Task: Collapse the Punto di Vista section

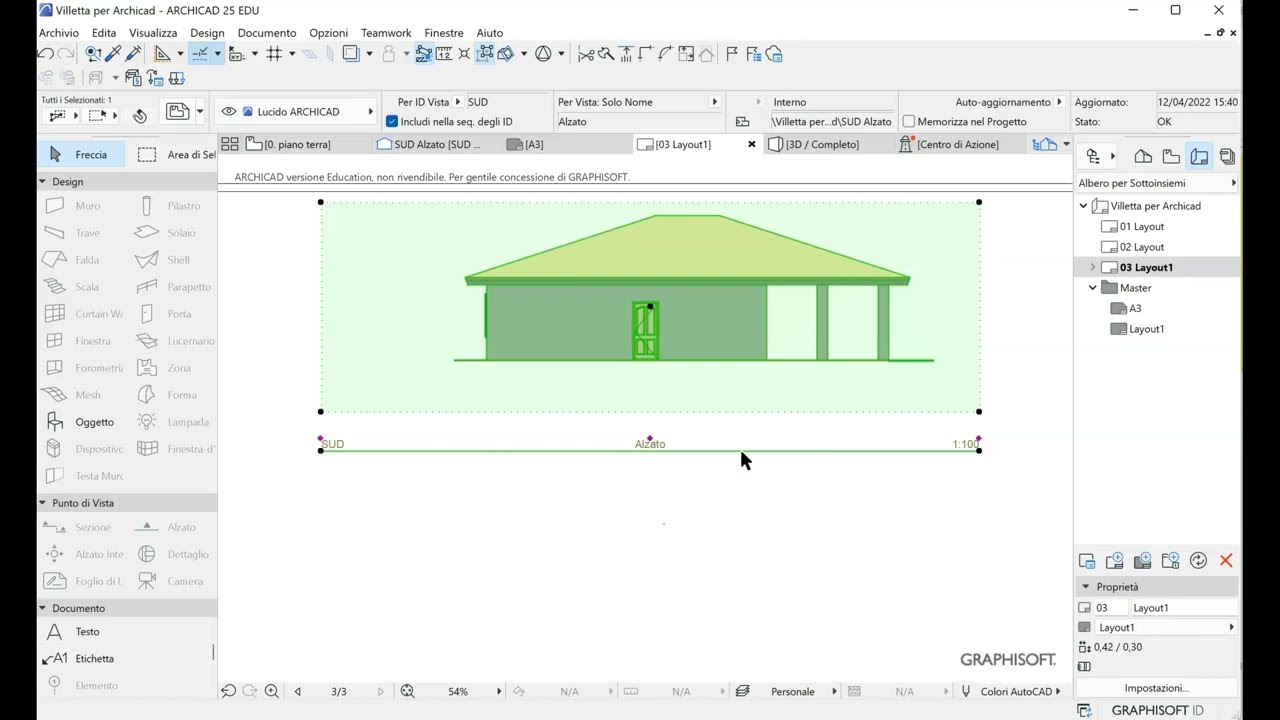Action: tap(42, 503)
